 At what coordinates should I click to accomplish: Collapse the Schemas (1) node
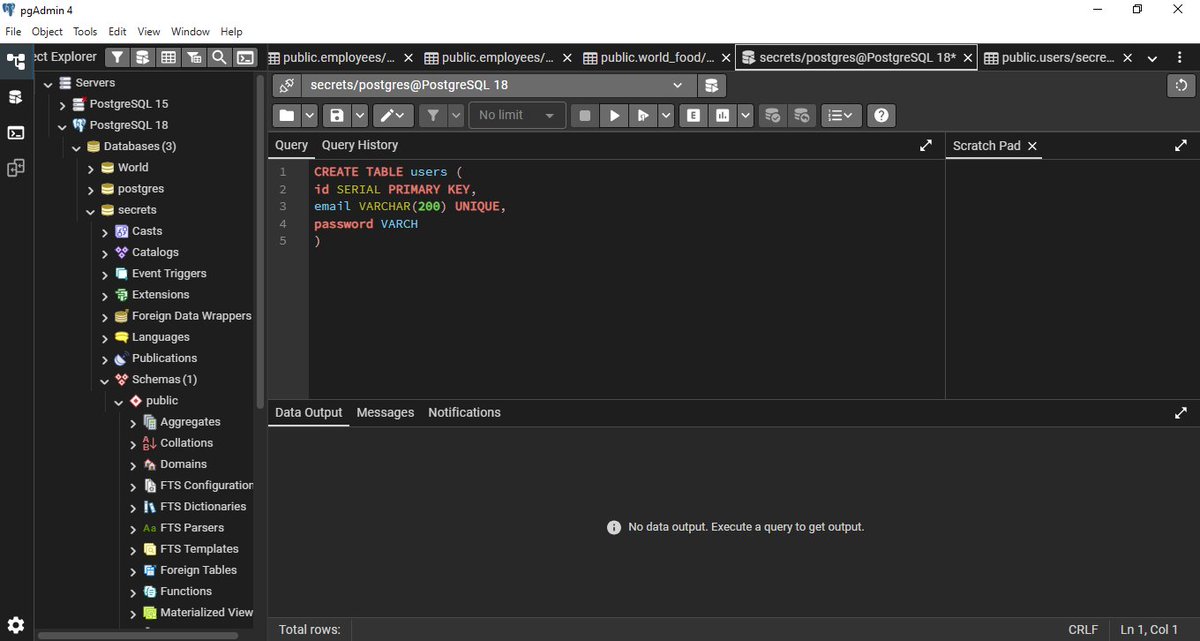click(105, 380)
